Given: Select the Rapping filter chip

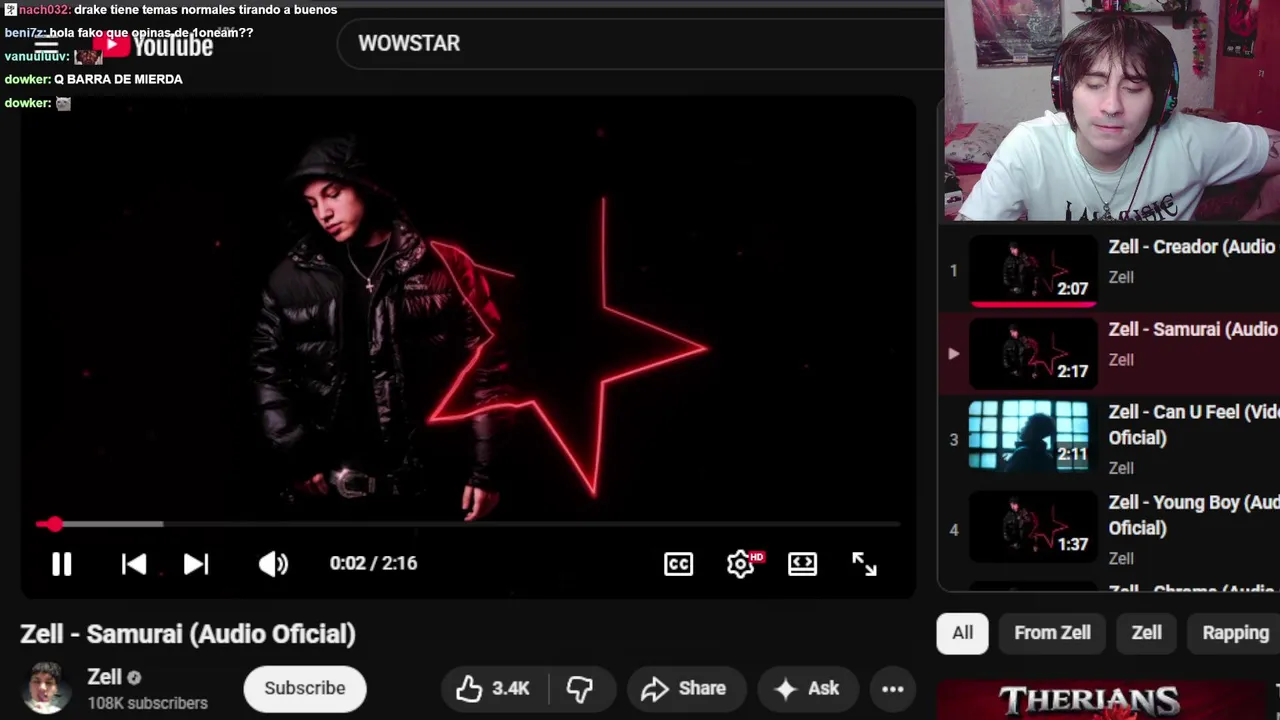Looking at the screenshot, I should click(1235, 633).
